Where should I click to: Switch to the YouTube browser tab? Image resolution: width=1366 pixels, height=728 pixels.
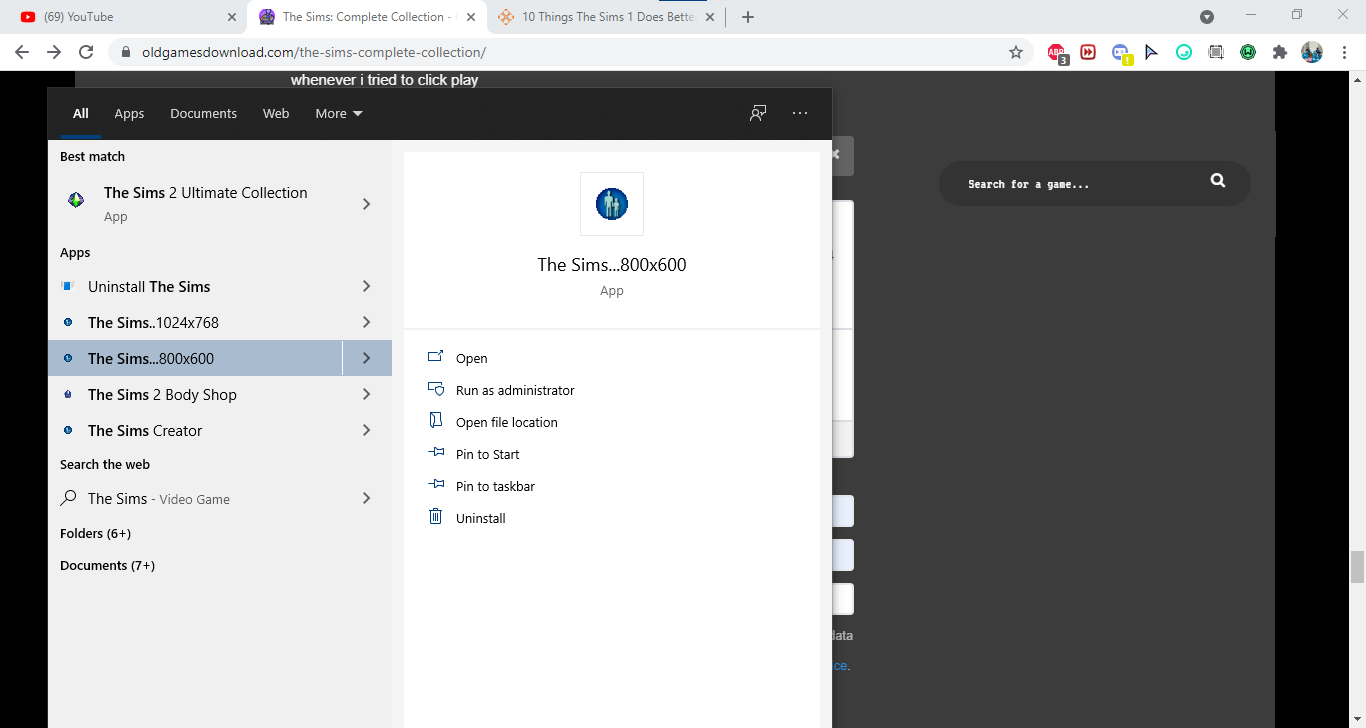tap(120, 17)
